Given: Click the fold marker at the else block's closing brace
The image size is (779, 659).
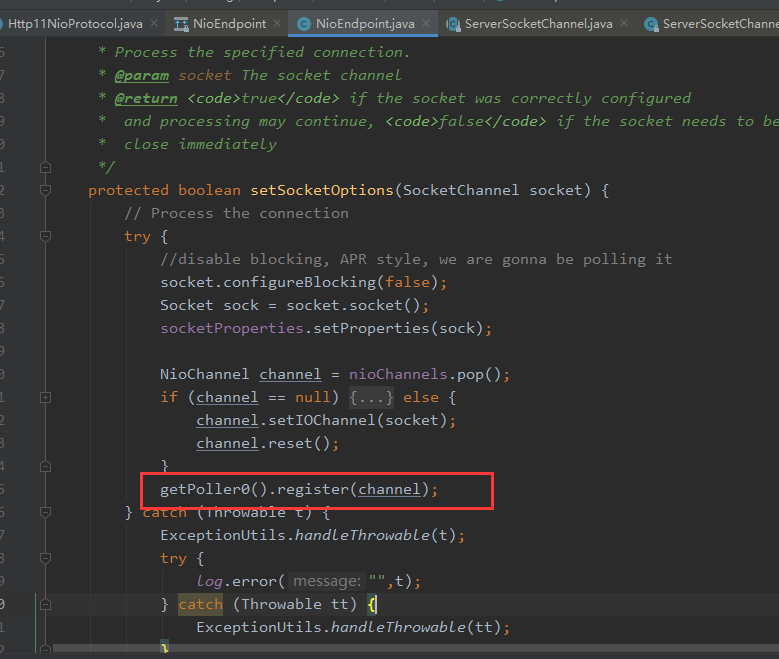Looking at the screenshot, I should click(x=45, y=467).
